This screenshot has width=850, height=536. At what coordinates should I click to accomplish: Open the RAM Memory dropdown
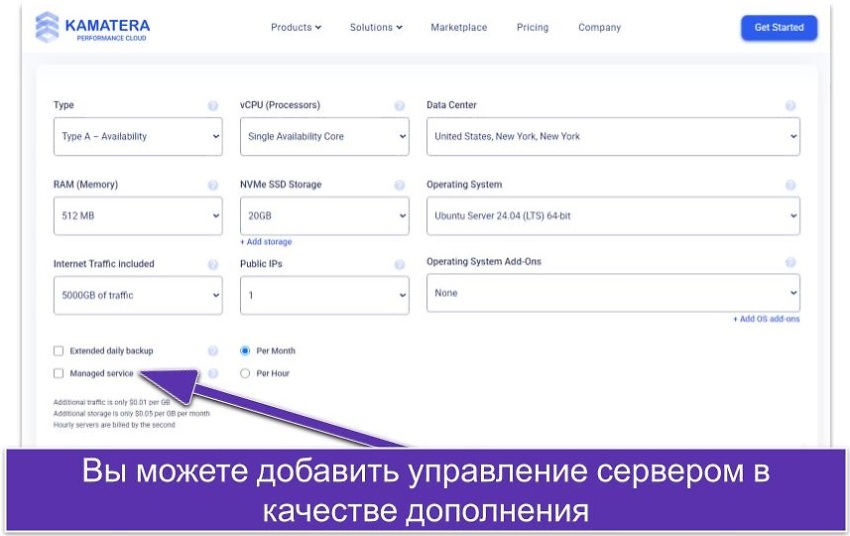(138, 216)
